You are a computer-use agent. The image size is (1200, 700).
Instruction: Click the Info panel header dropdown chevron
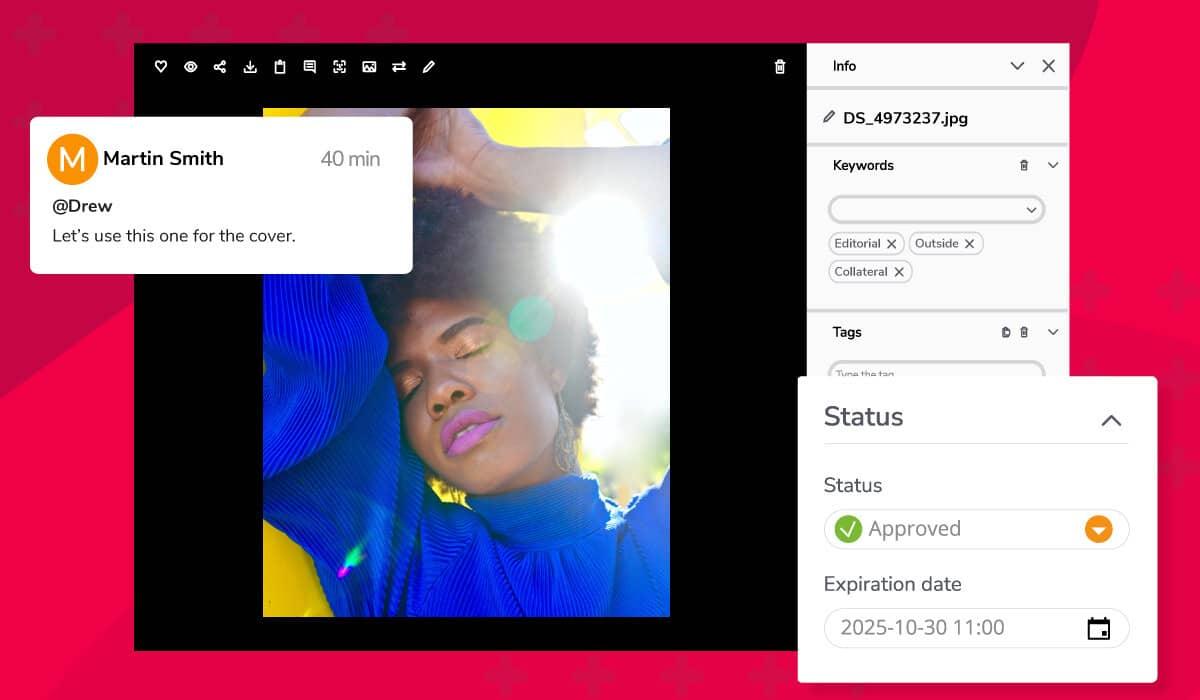tap(1017, 66)
